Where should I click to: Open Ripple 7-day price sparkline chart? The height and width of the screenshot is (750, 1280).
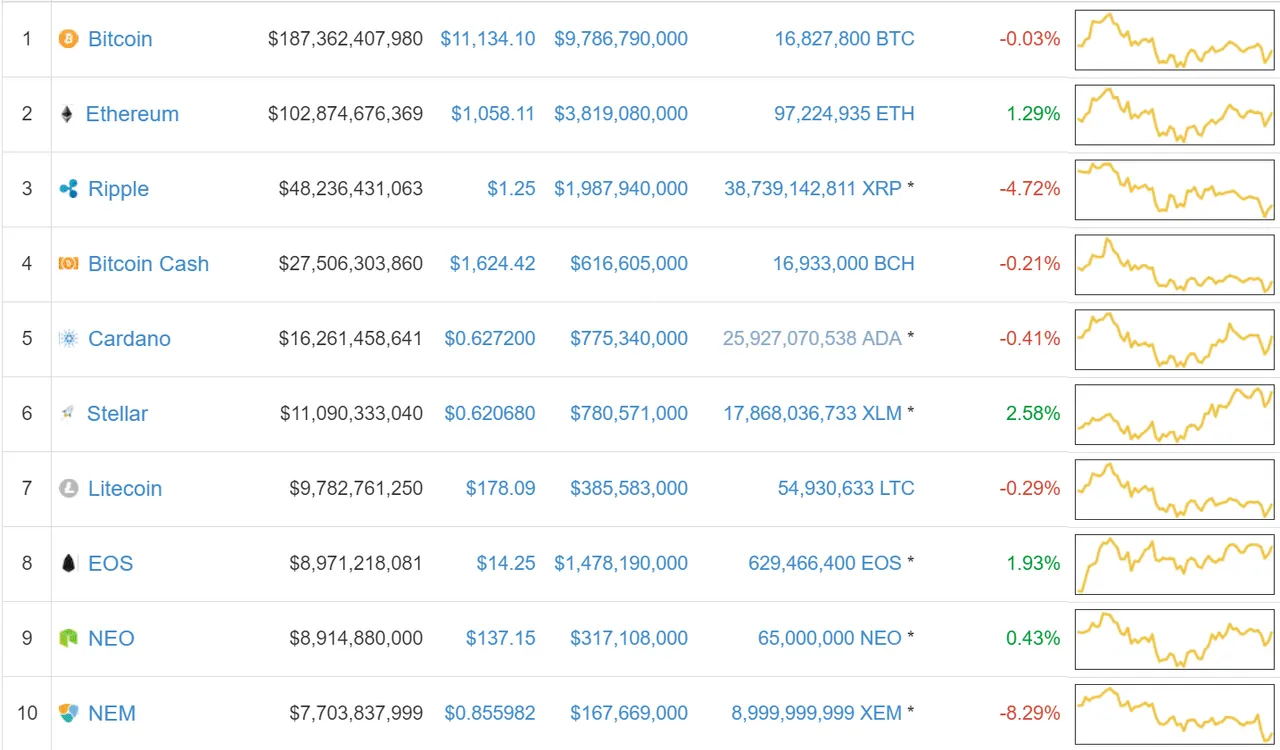coord(1175,190)
